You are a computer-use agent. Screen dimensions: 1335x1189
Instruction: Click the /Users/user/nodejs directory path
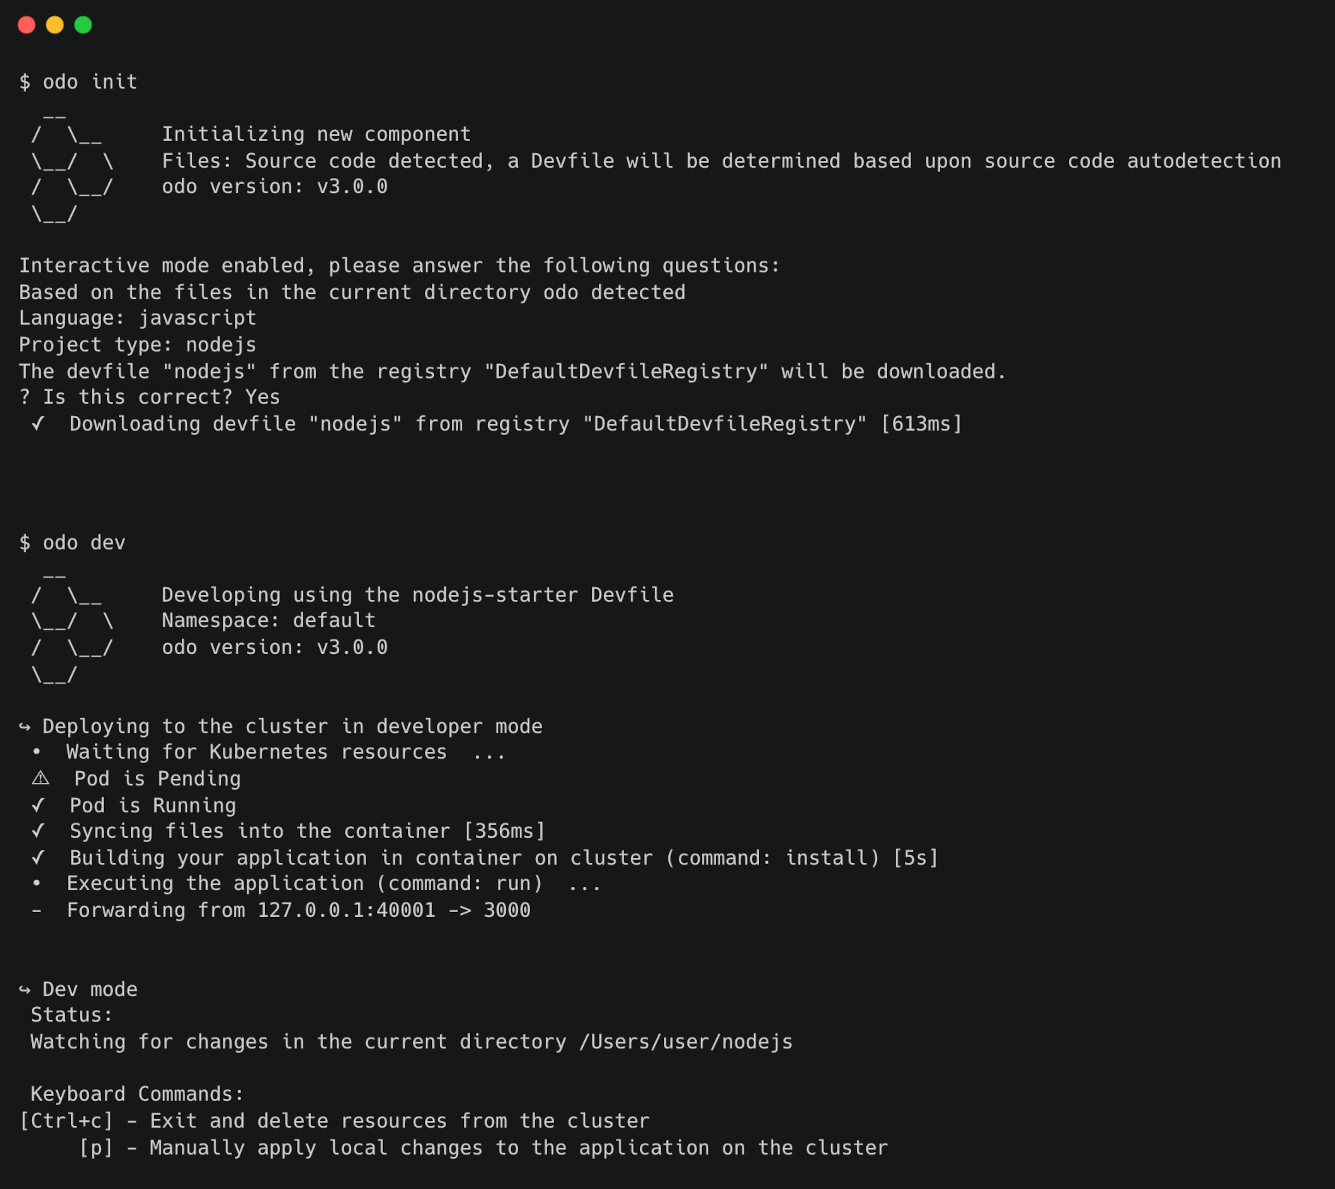click(x=685, y=1042)
